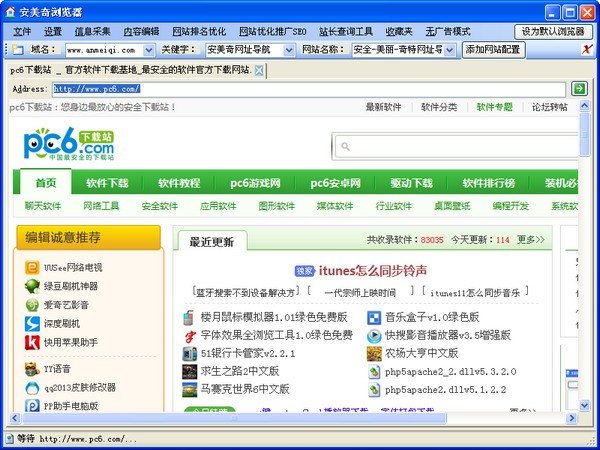Expand the 域名 domain dropdown
Screen dimensions: 600x450
click(x=148, y=50)
